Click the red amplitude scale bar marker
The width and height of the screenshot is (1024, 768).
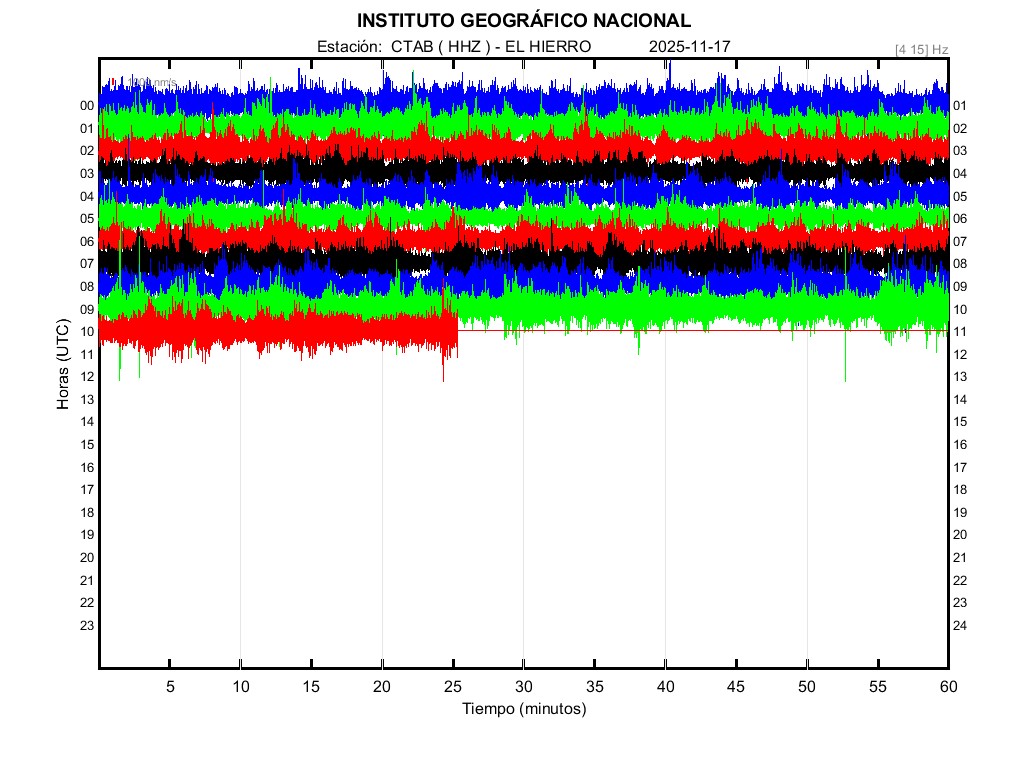(113, 82)
